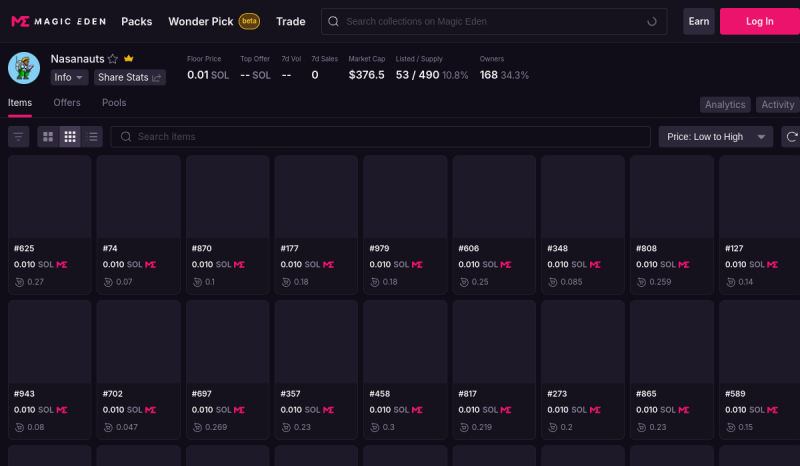
Task: Focus the Search items field
Action: coord(381,137)
